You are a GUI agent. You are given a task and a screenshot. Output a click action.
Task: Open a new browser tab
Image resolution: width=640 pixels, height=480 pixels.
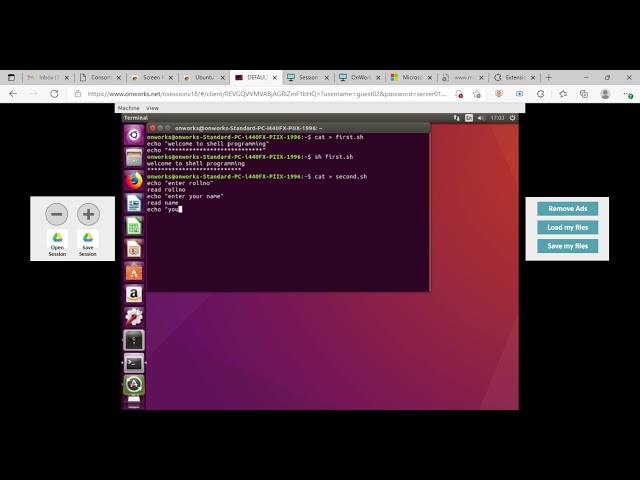coord(549,77)
